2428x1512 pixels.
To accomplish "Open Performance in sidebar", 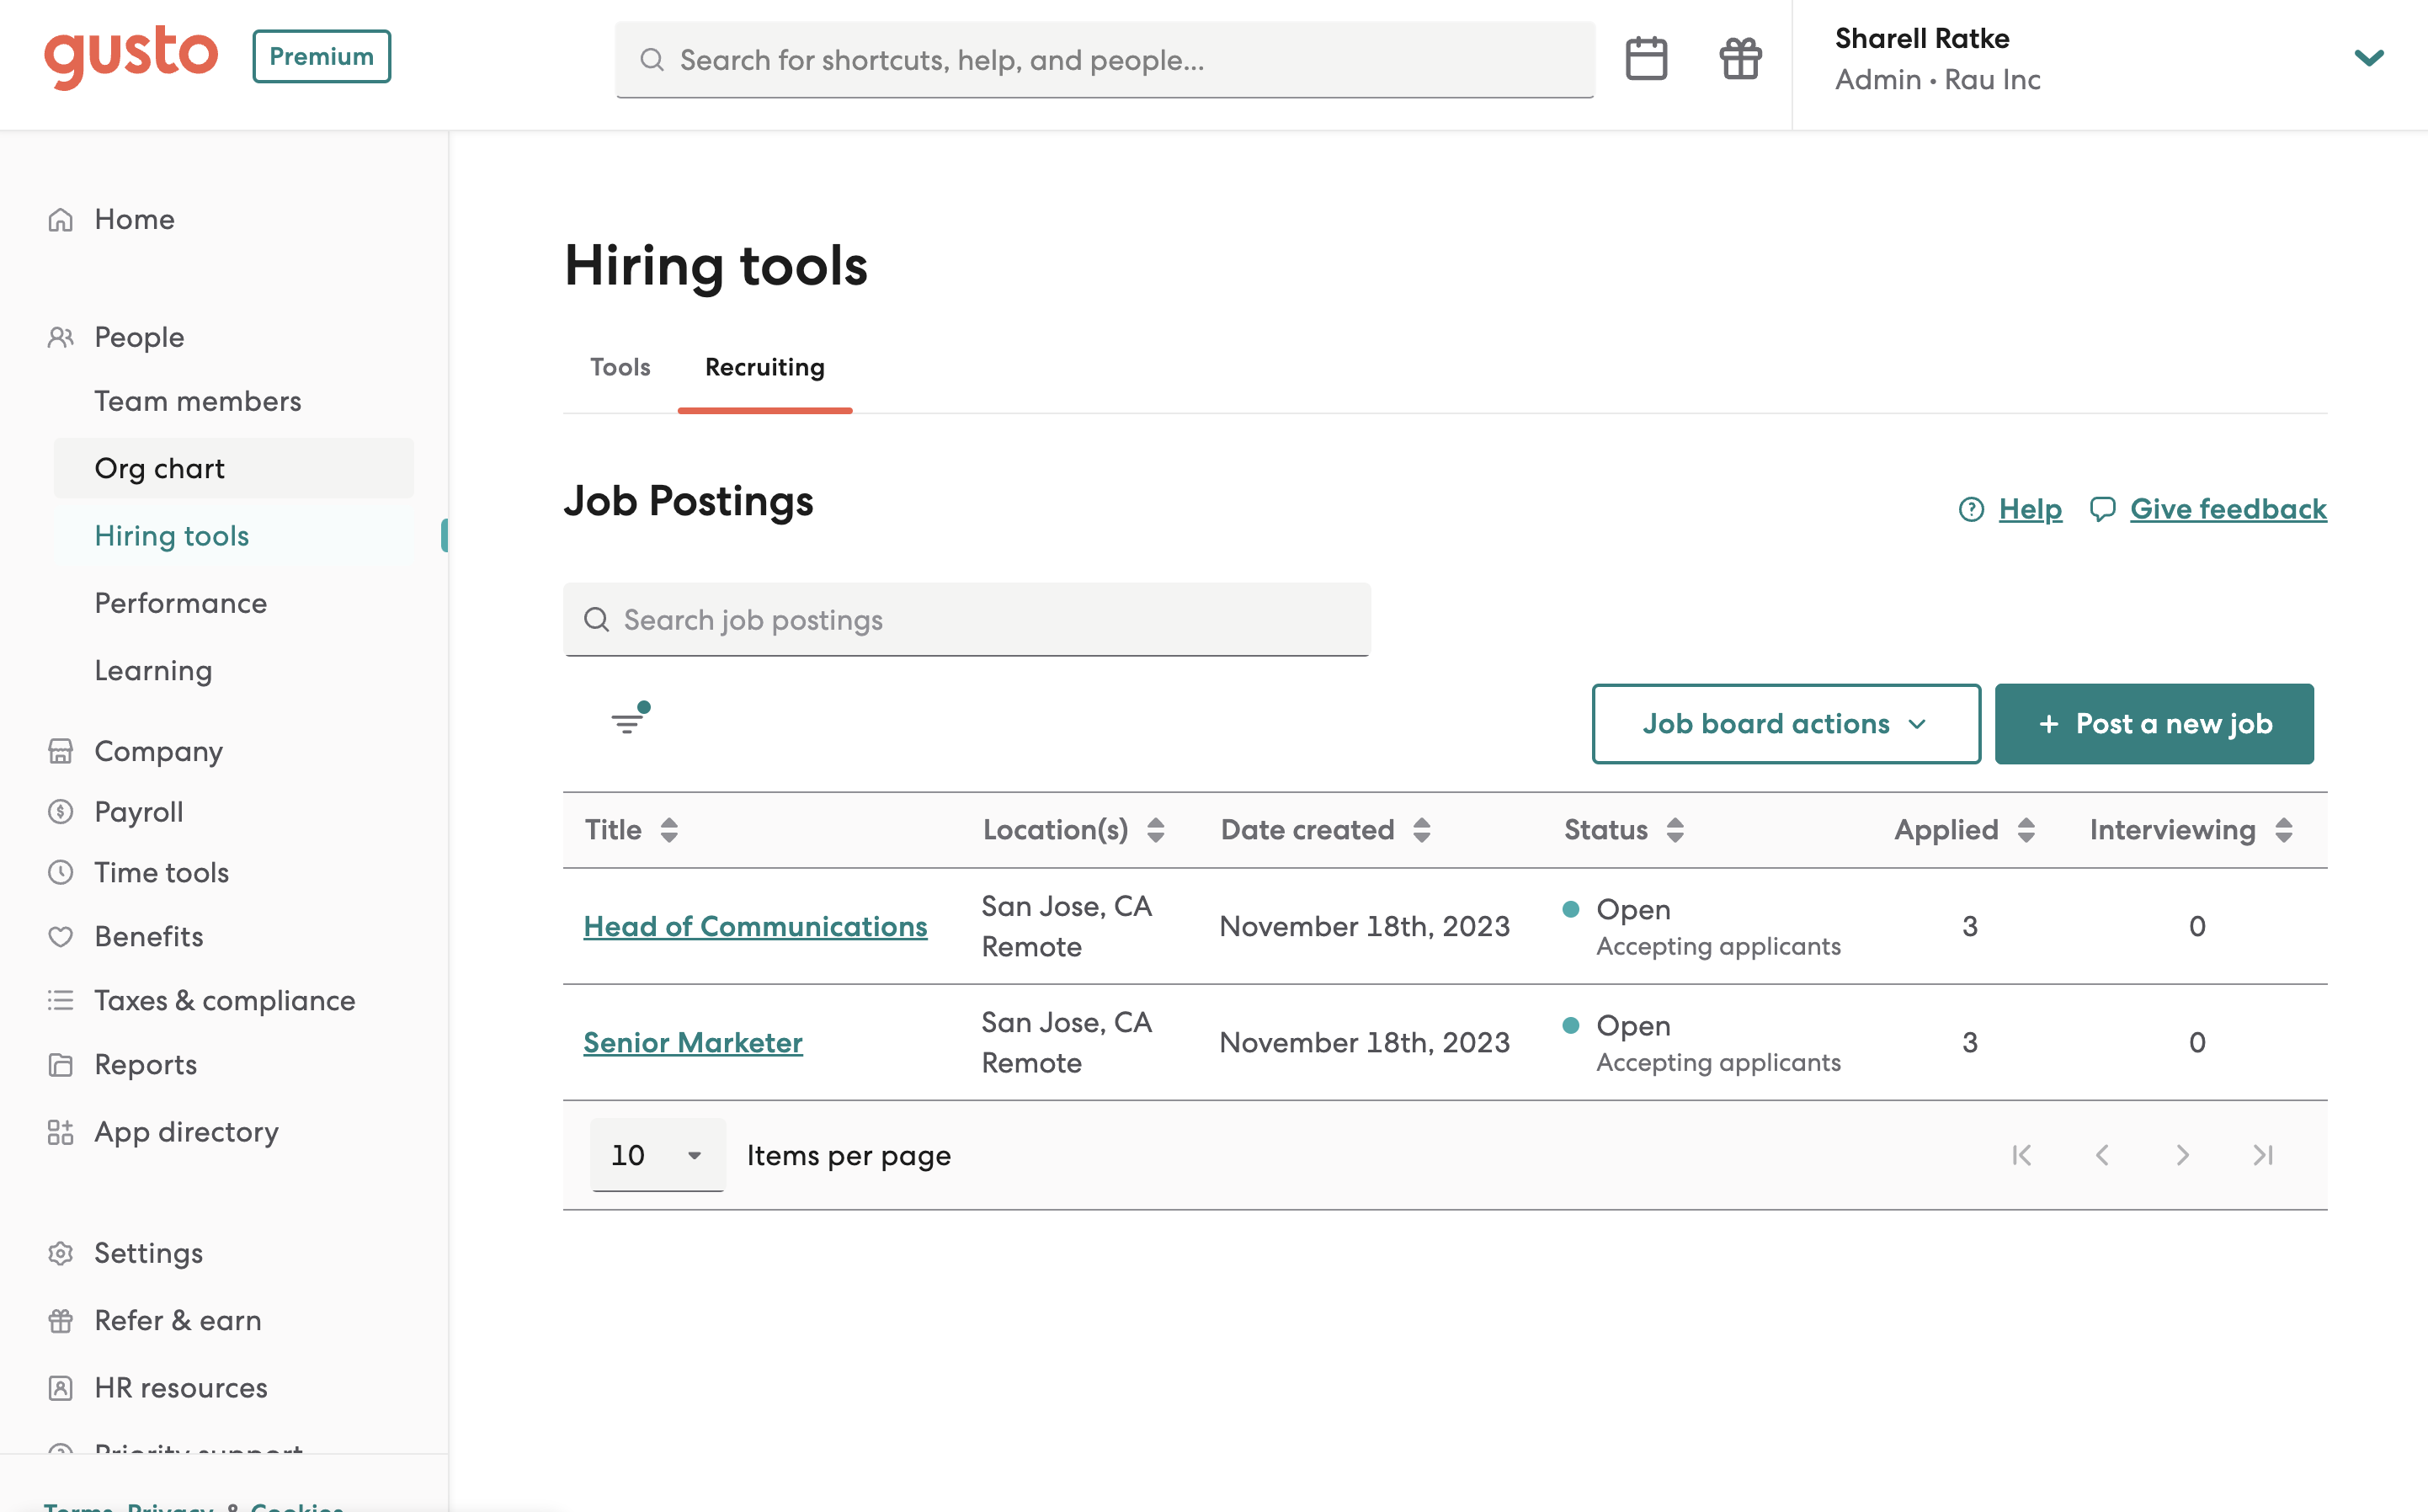I will [x=181, y=603].
